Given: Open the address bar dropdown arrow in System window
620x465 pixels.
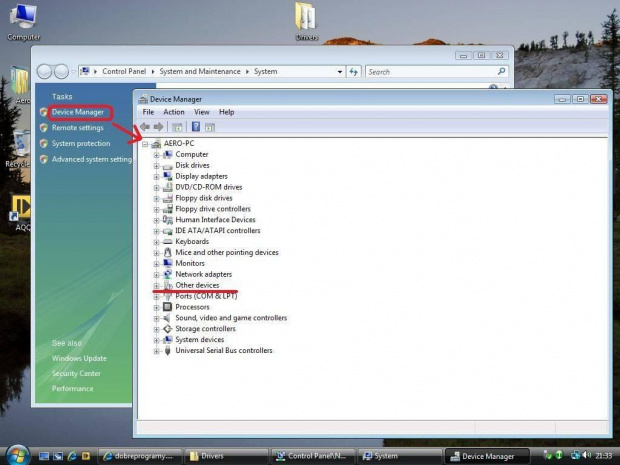Looking at the screenshot, I should click(x=340, y=72).
